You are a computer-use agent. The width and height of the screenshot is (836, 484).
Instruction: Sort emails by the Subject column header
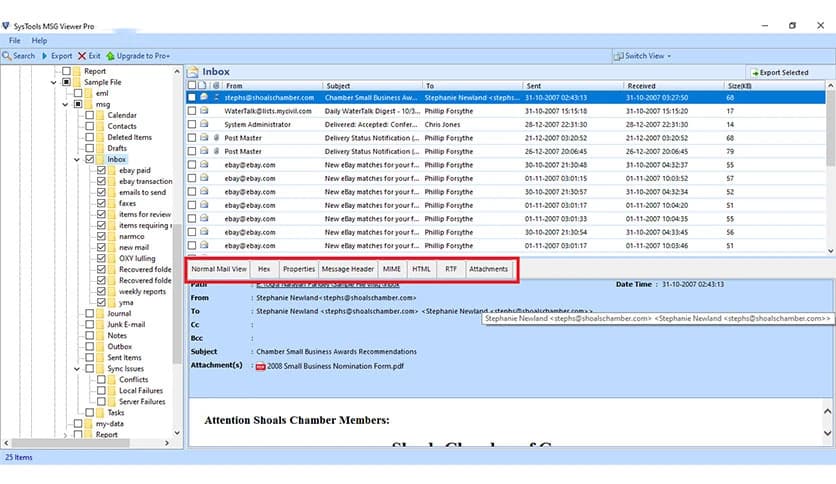[x=372, y=85]
